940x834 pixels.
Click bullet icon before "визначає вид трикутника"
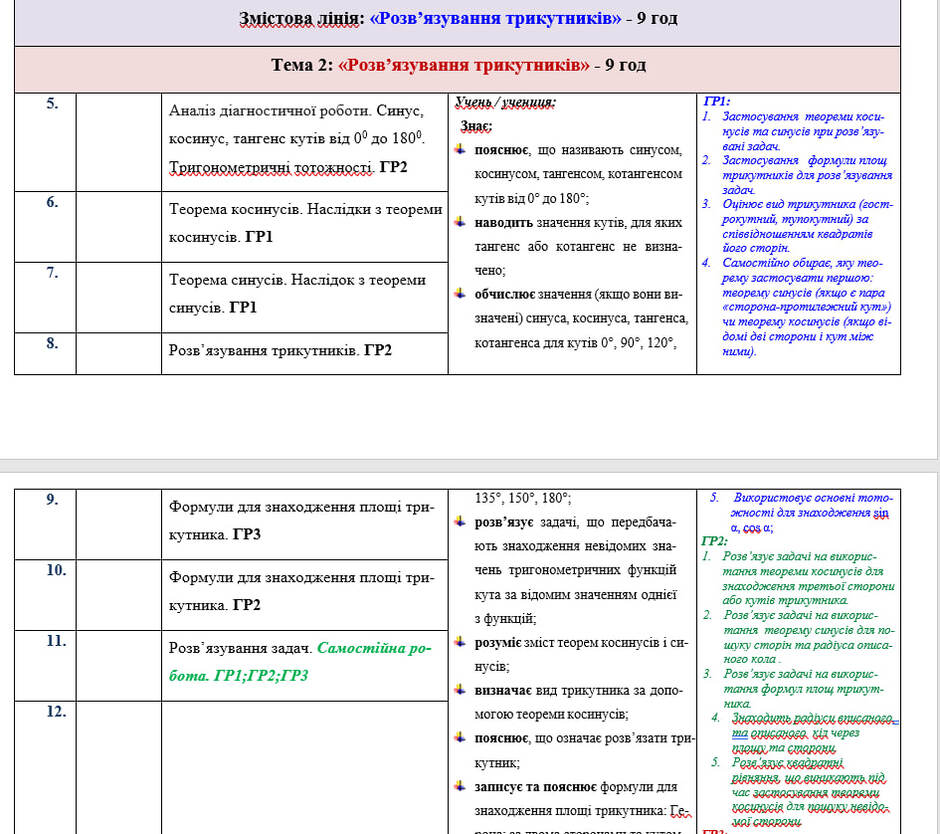460,690
